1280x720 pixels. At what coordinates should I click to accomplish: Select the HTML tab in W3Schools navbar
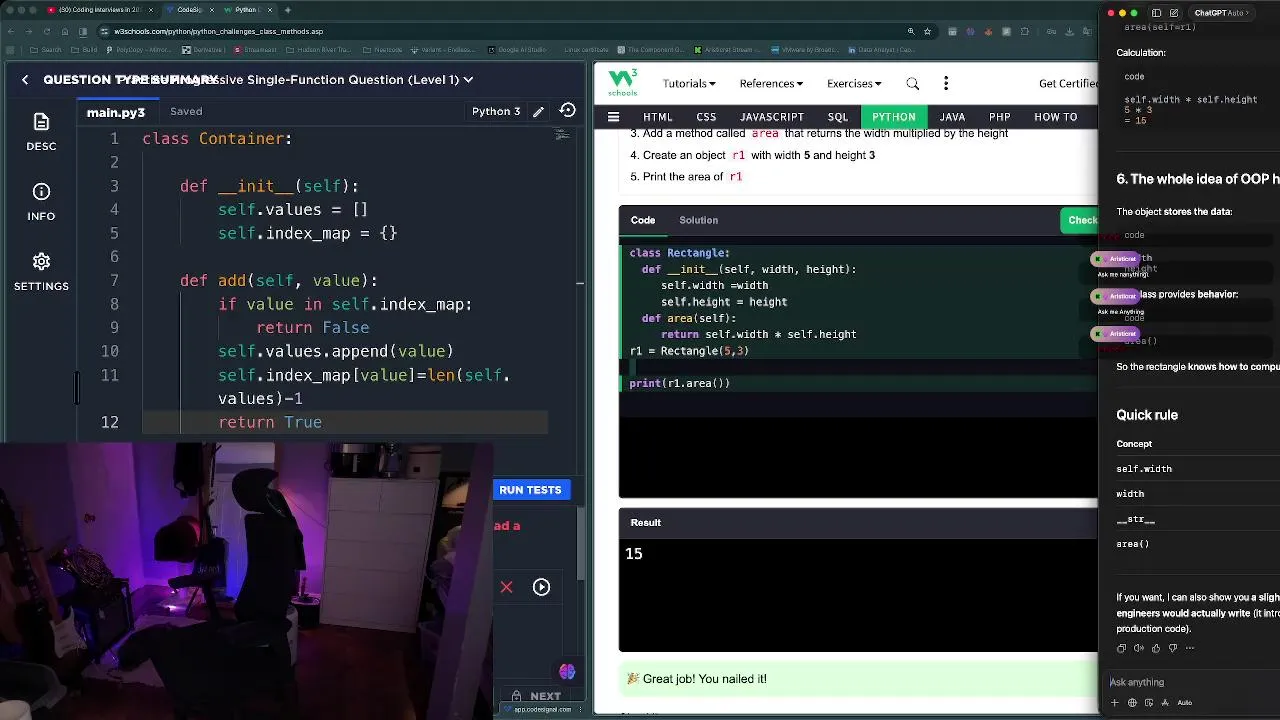pyautogui.click(x=657, y=117)
